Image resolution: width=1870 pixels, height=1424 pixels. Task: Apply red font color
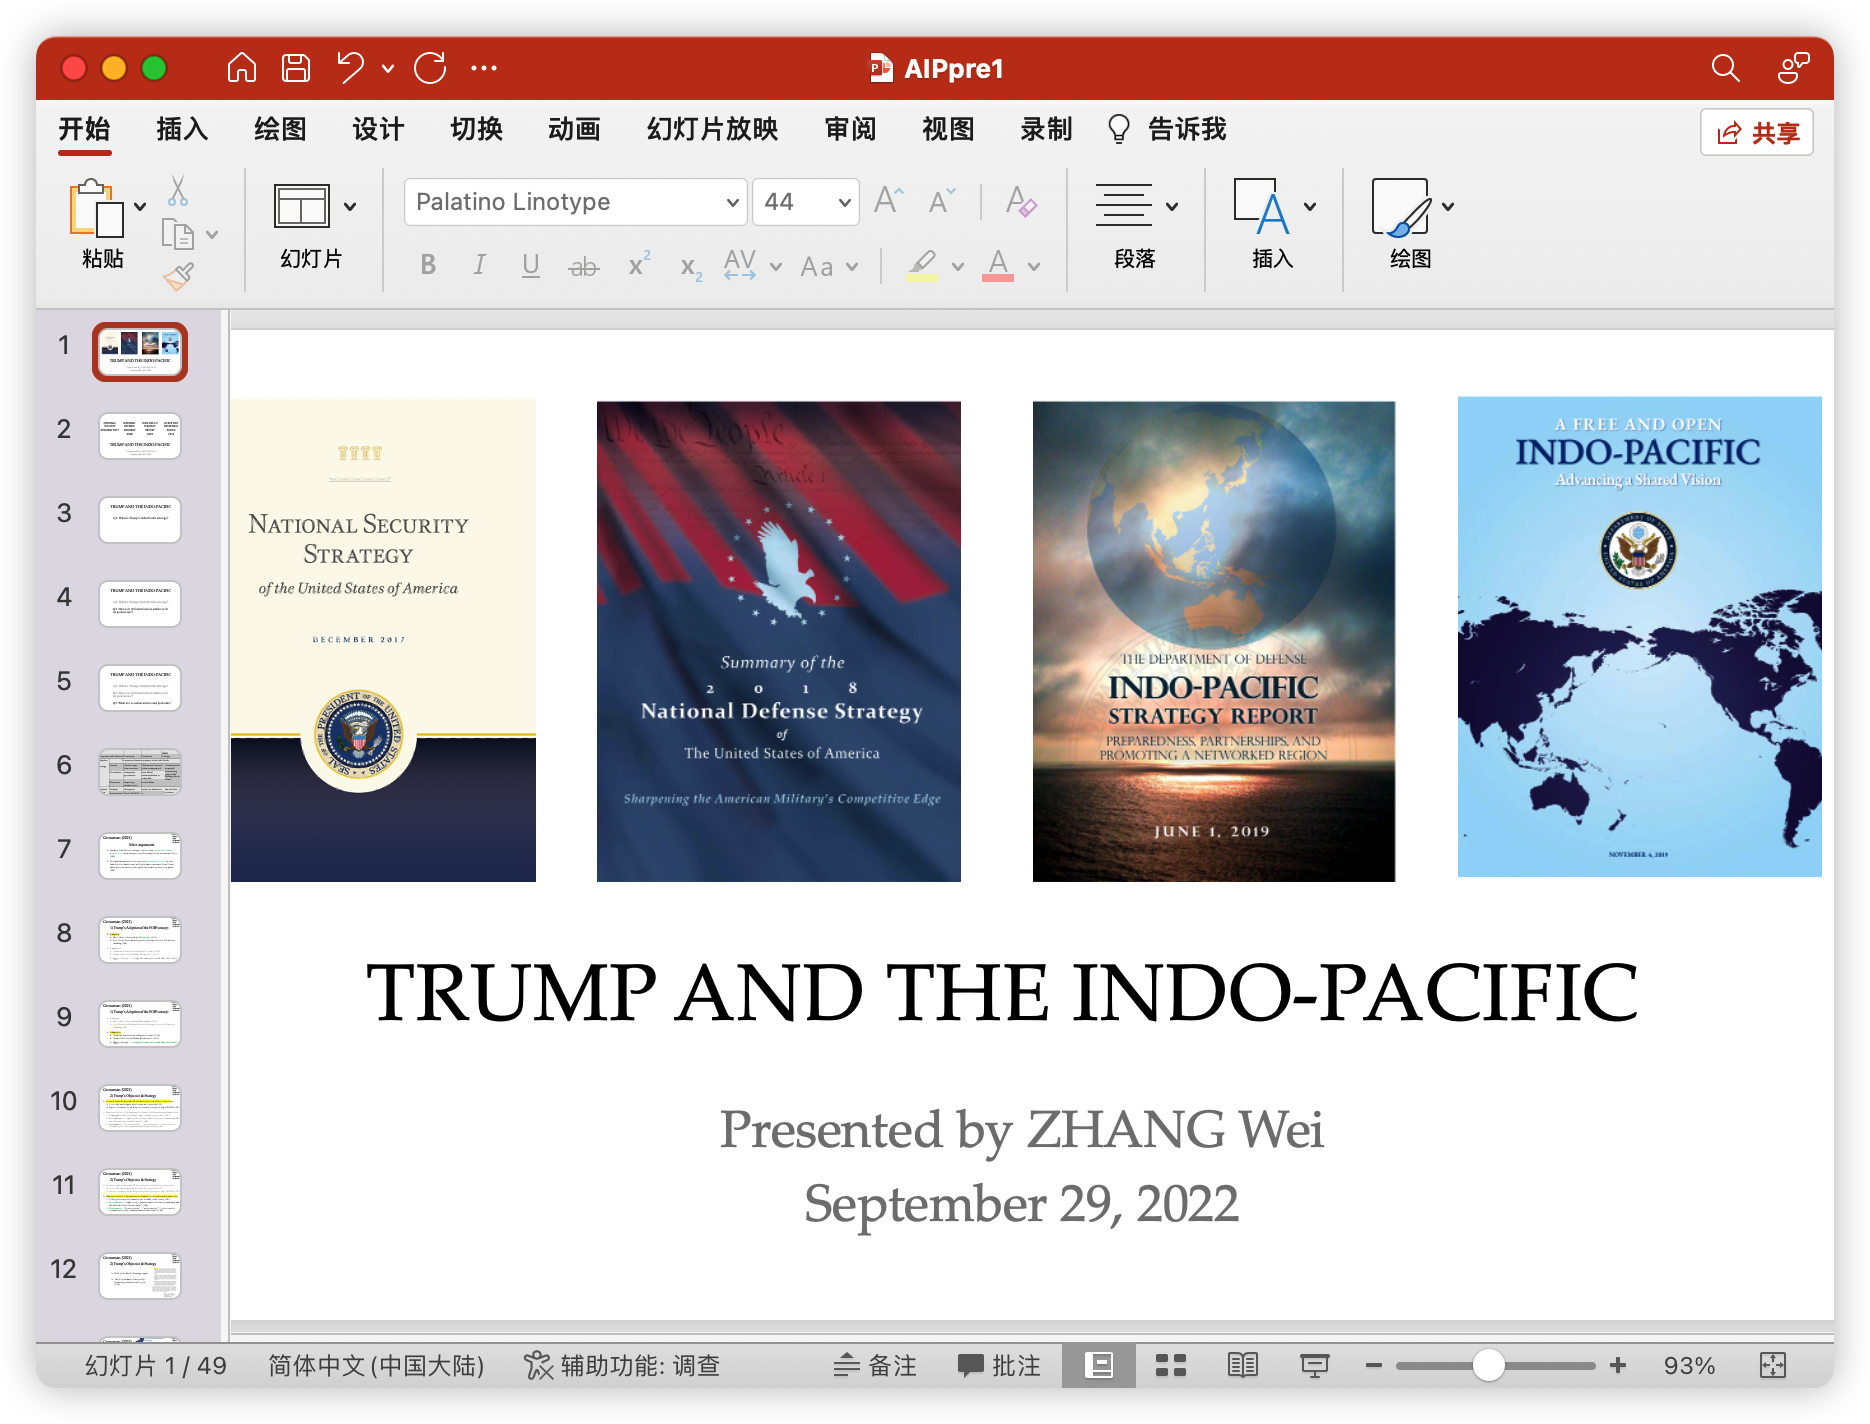(x=998, y=265)
